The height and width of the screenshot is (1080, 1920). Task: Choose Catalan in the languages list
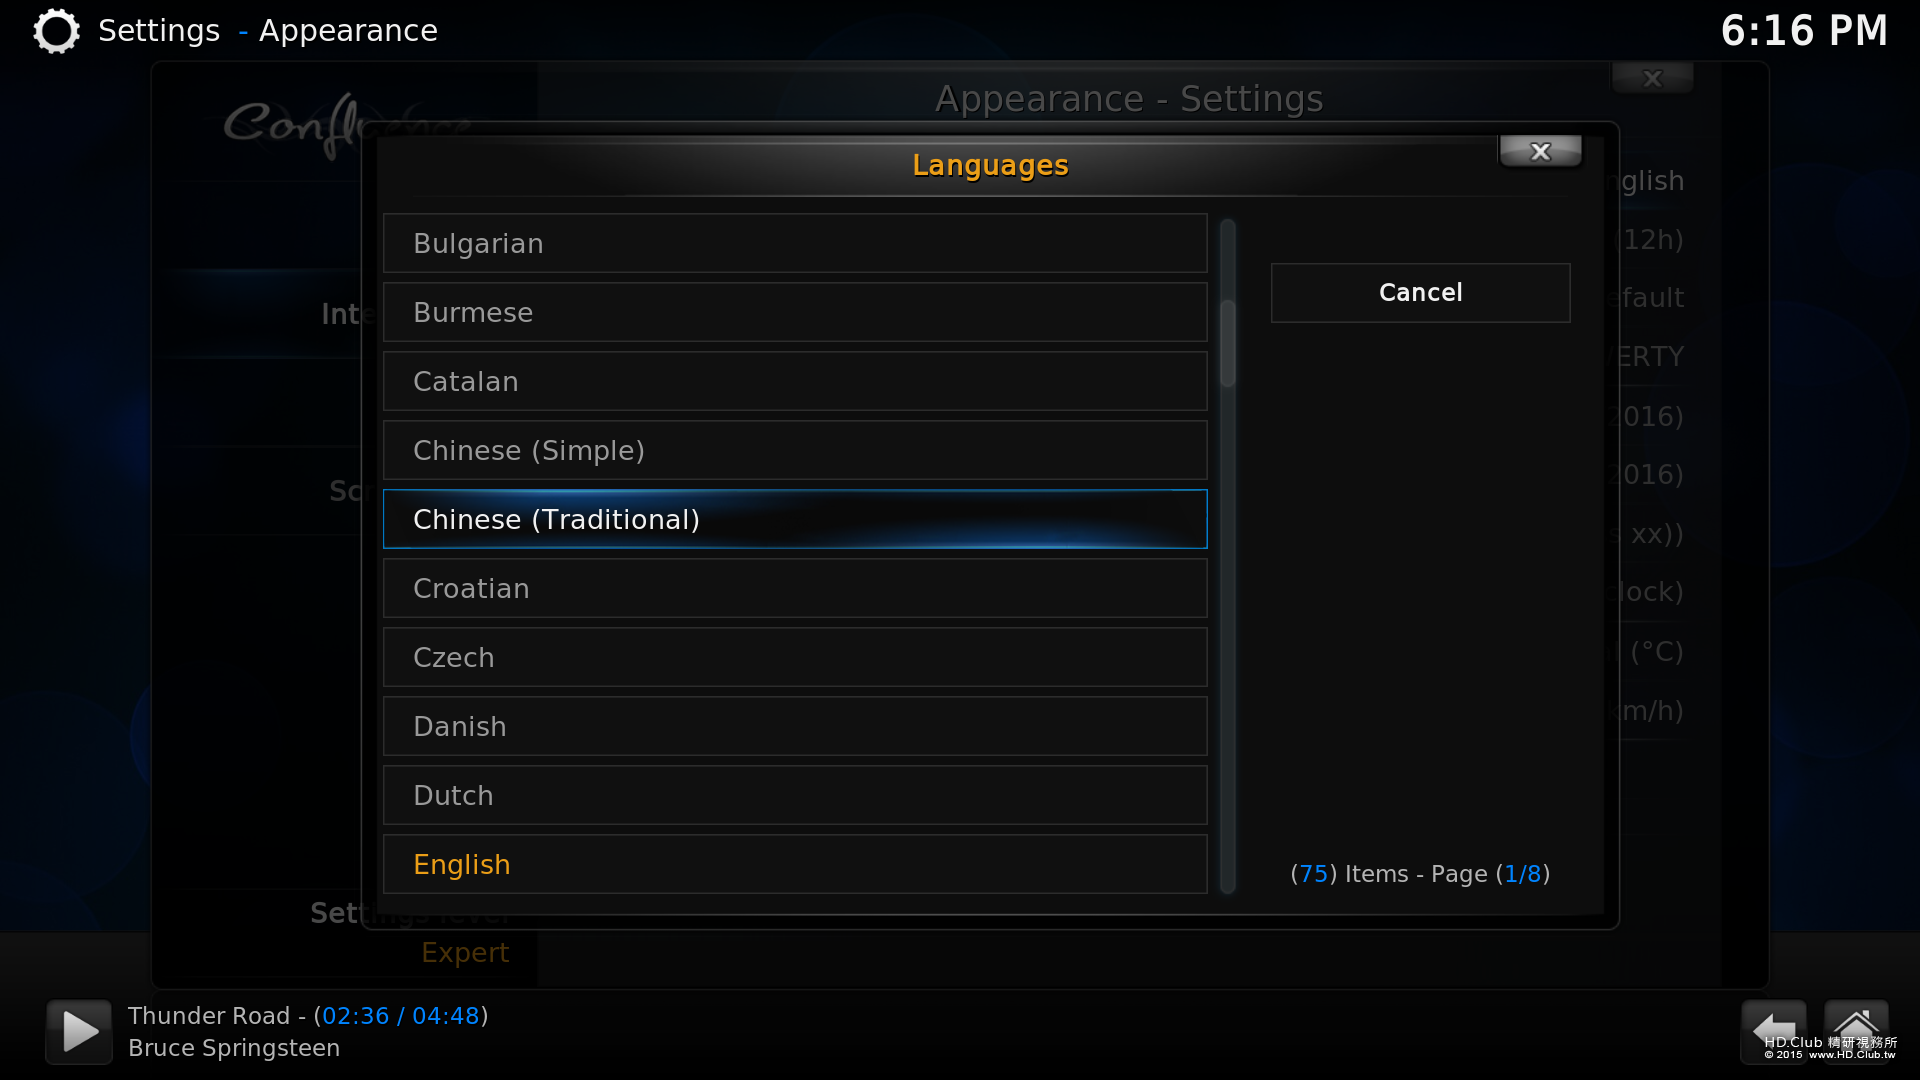[795, 381]
